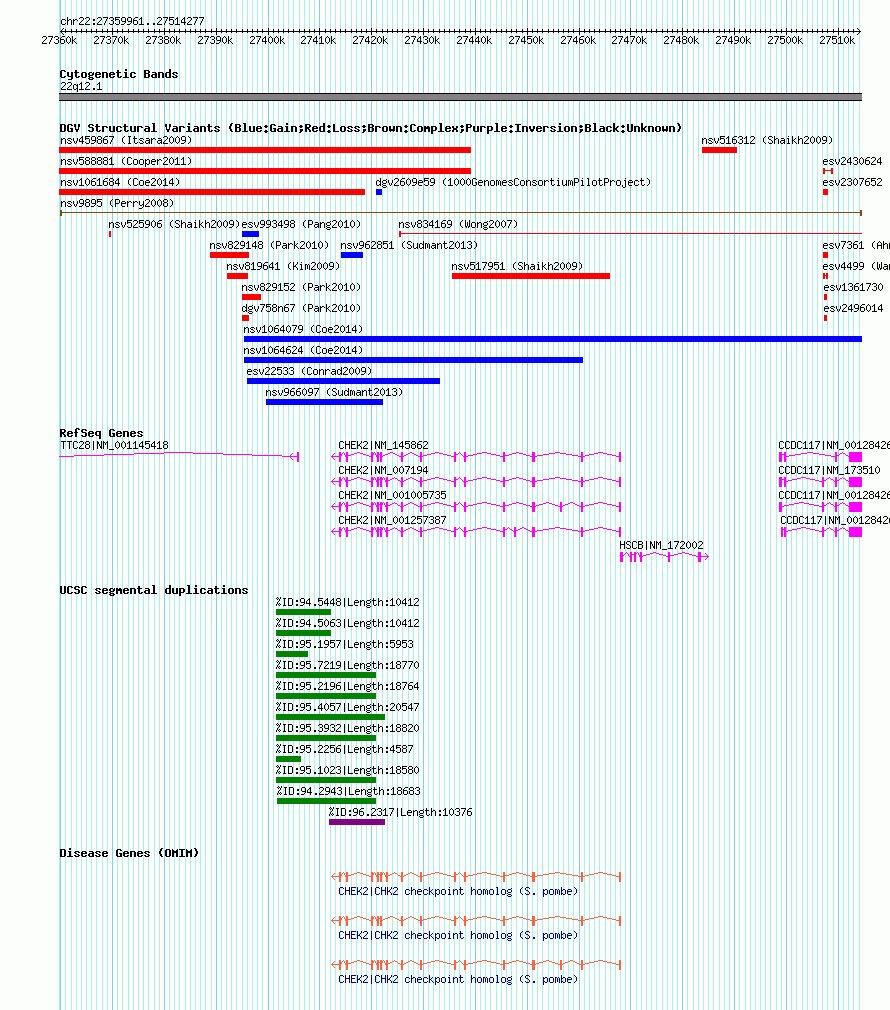This screenshot has height=1010, width=890.
Task: Select the esv993498 (Pang2010) blue gain bar
Action: tap(251, 234)
